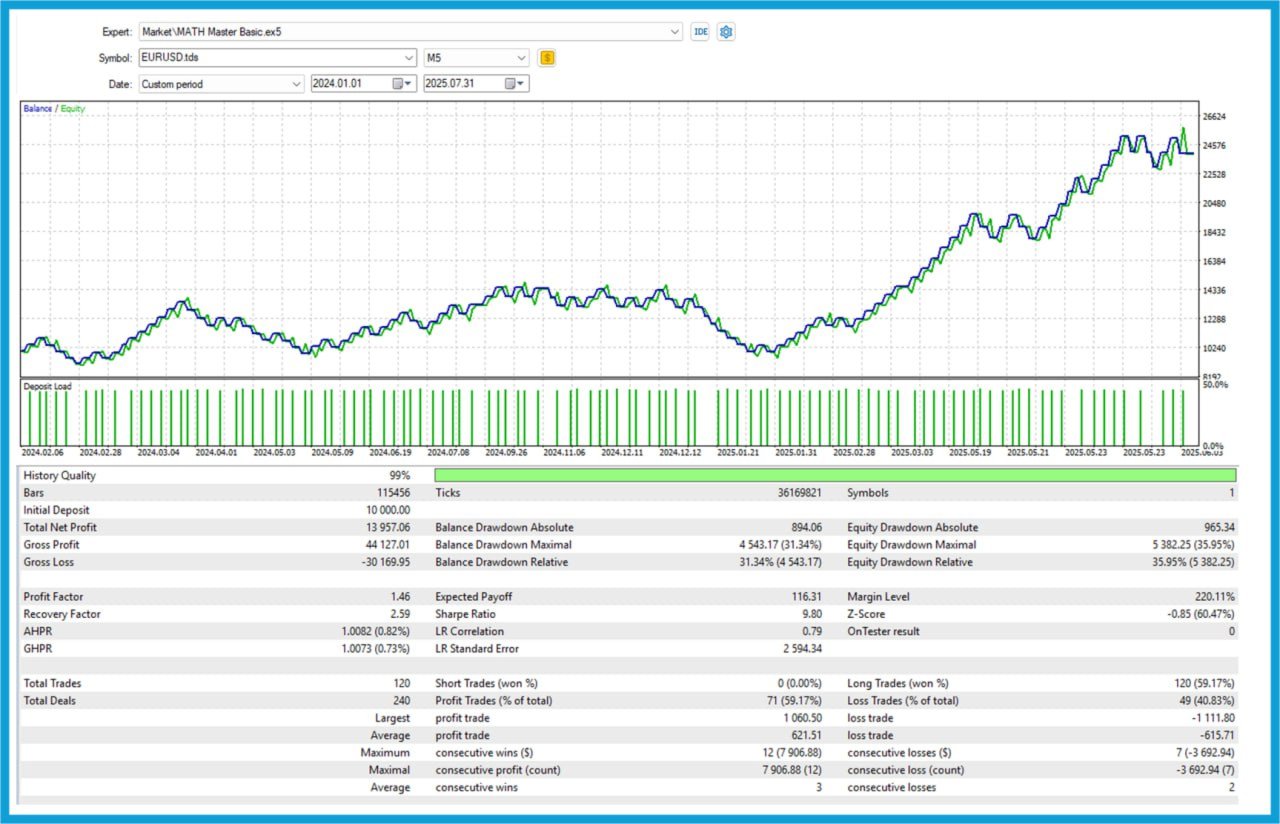Select the Total Trades row

tap(49, 683)
